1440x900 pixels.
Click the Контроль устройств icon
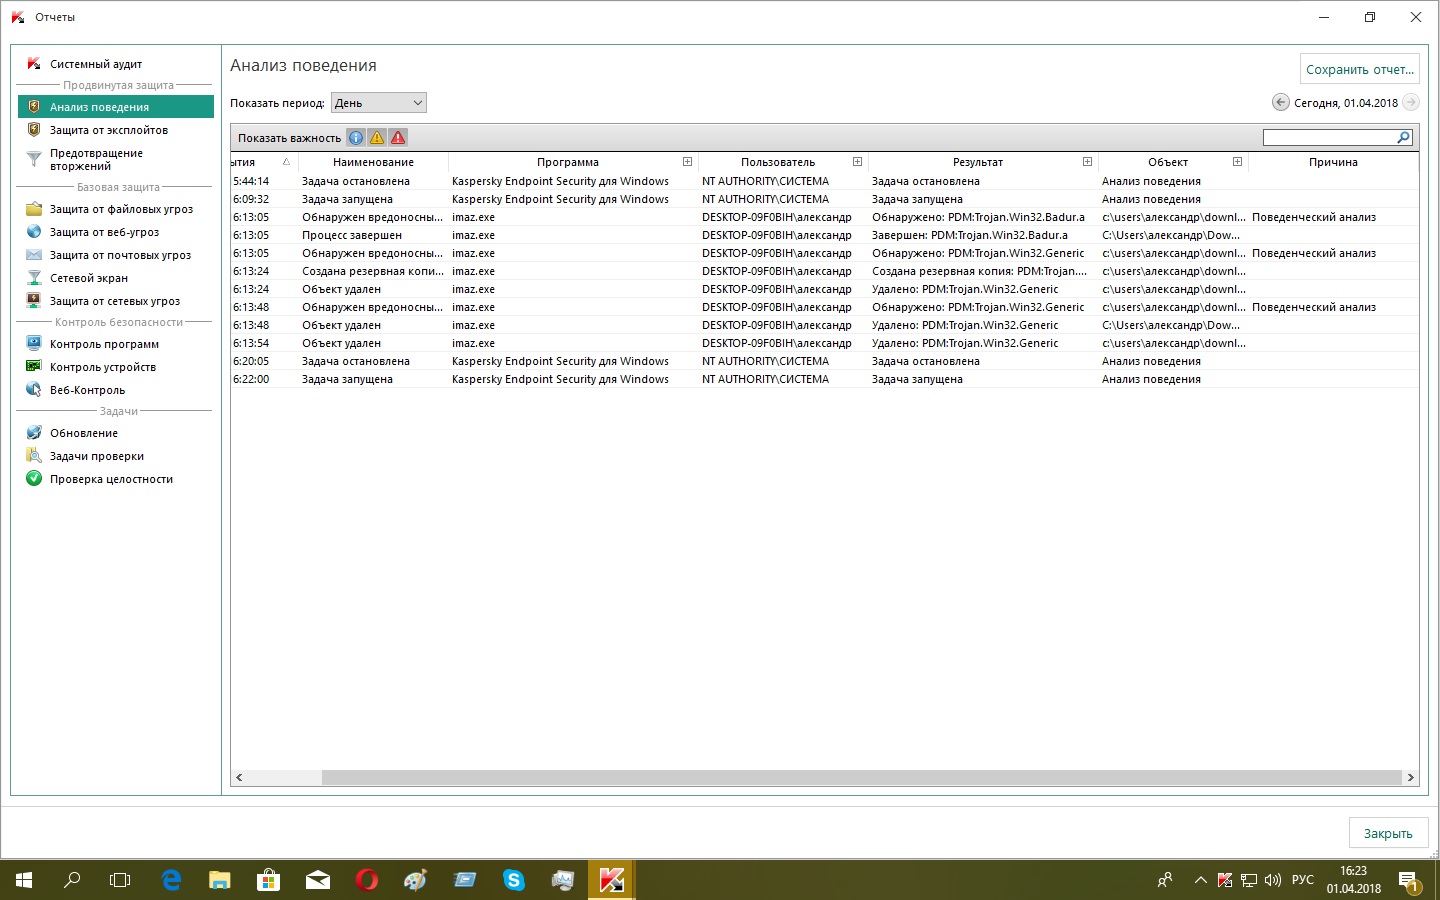pyautogui.click(x=34, y=367)
